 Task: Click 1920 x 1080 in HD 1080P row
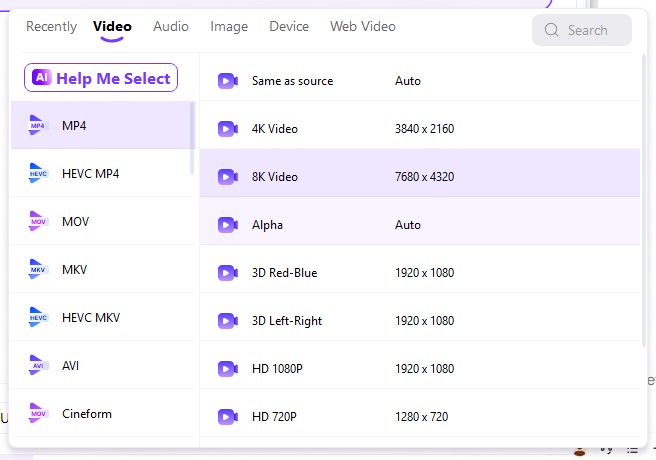coord(424,369)
